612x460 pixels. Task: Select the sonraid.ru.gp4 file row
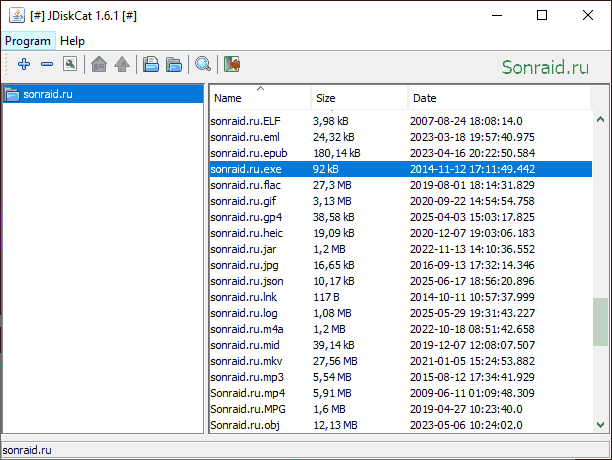pos(401,217)
